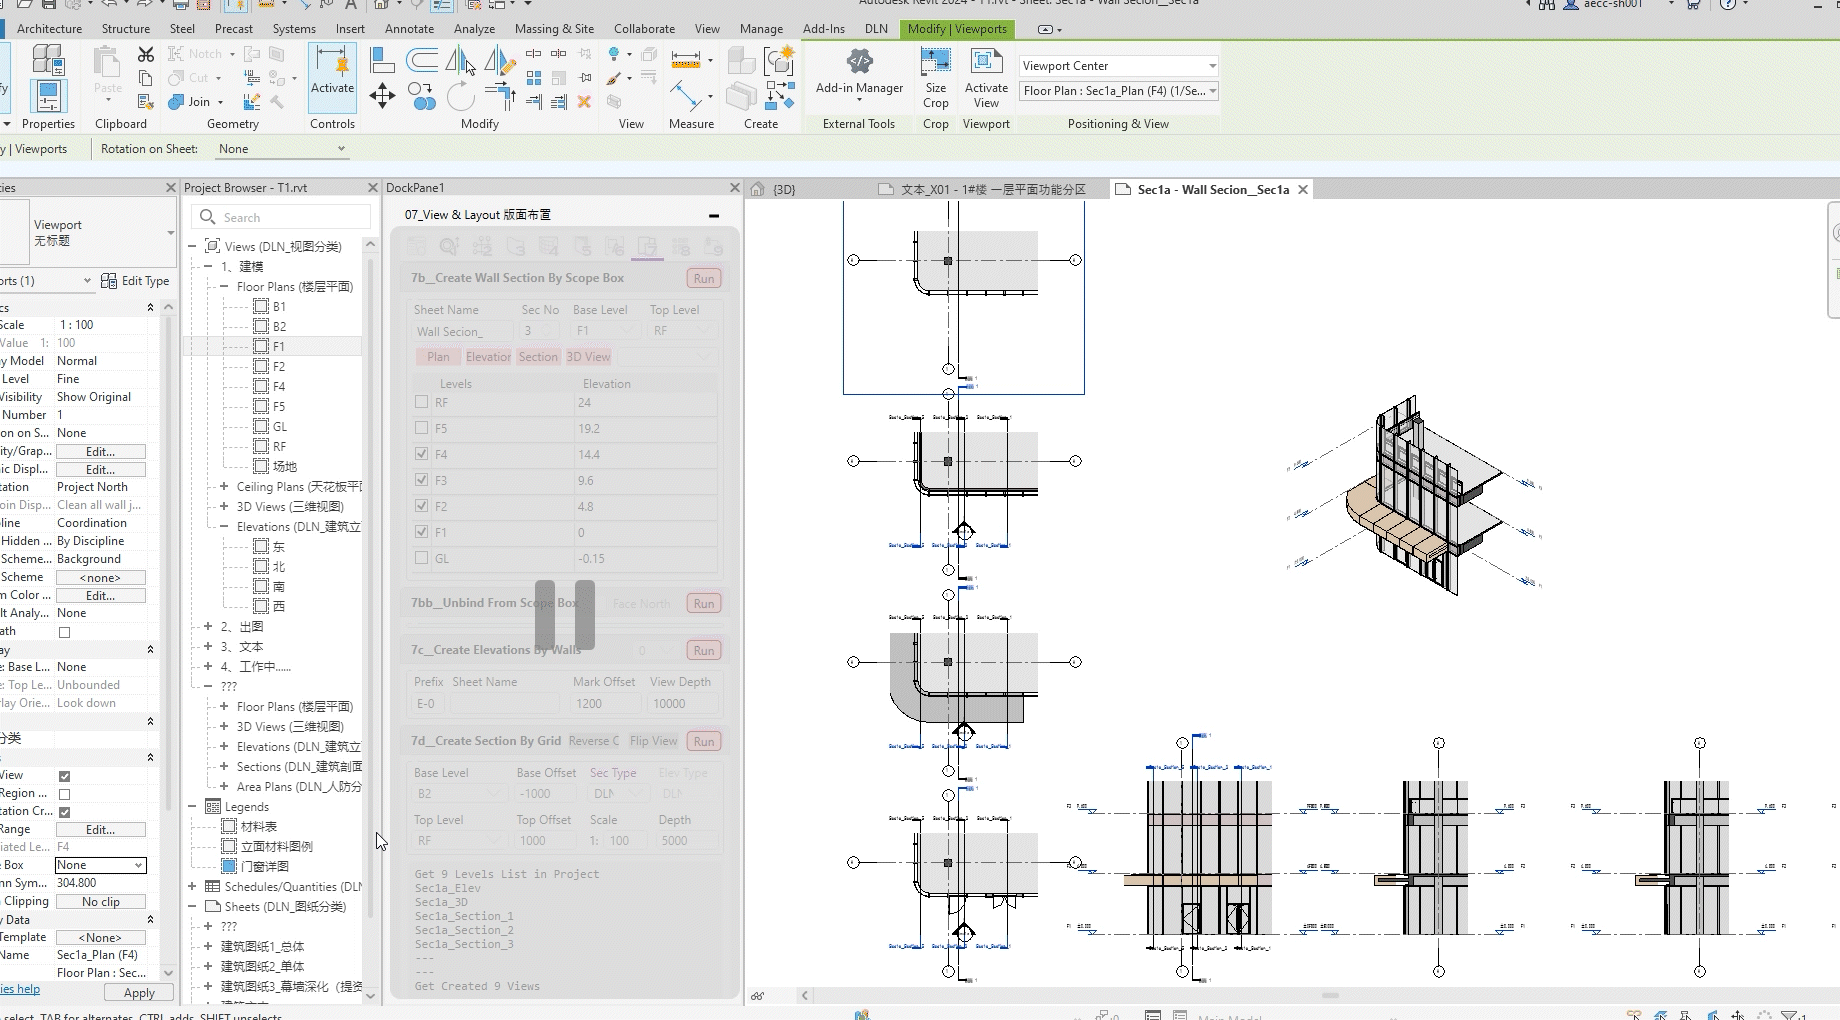Click the Flip View button in 7d
The height and width of the screenshot is (1020, 1840).
653,741
